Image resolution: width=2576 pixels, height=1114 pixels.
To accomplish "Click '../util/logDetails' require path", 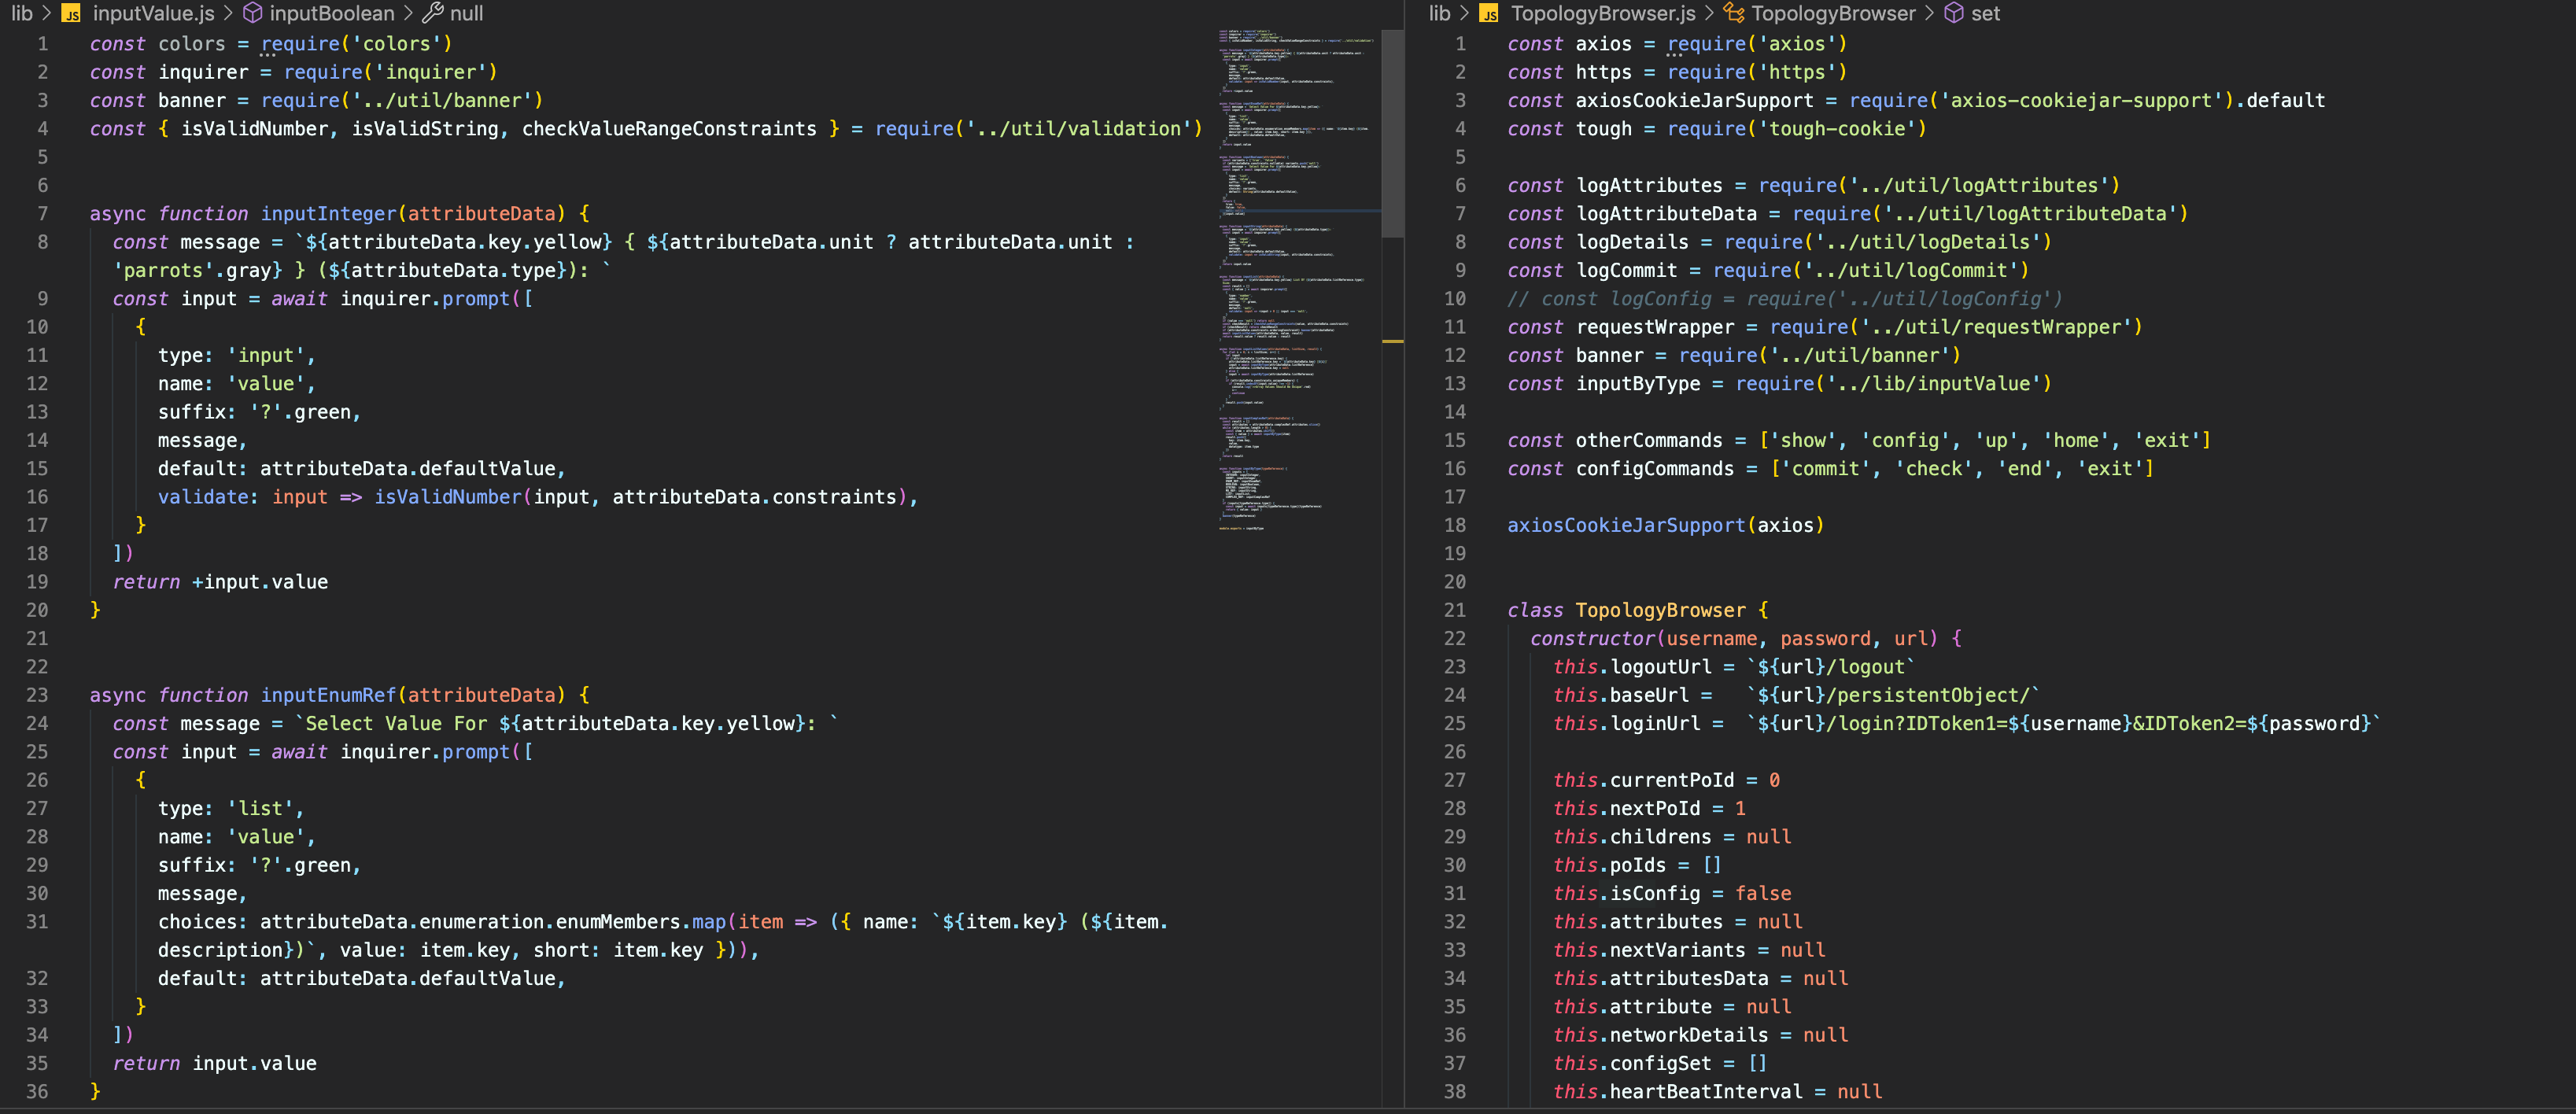I will tap(1928, 241).
